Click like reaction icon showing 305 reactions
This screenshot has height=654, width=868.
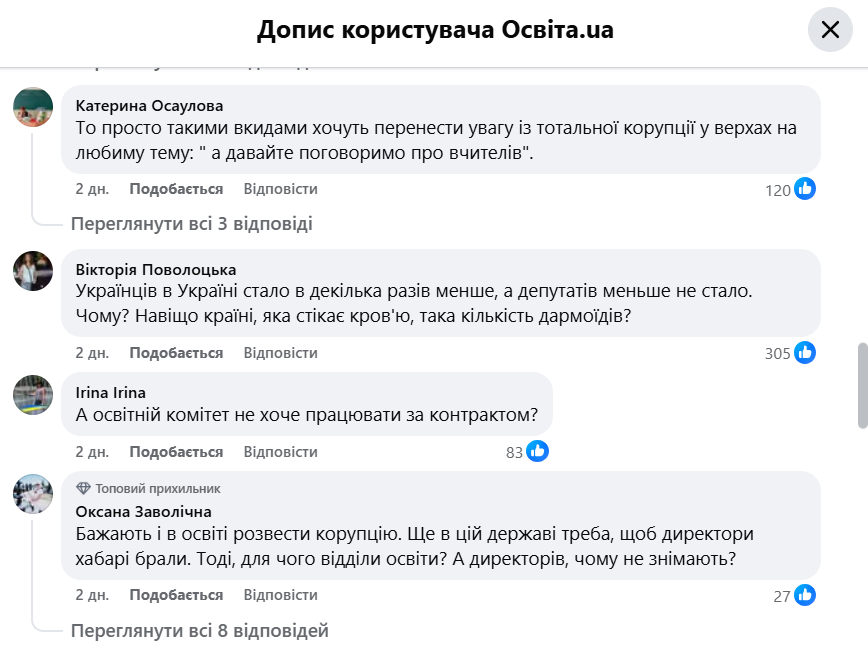coord(805,352)
